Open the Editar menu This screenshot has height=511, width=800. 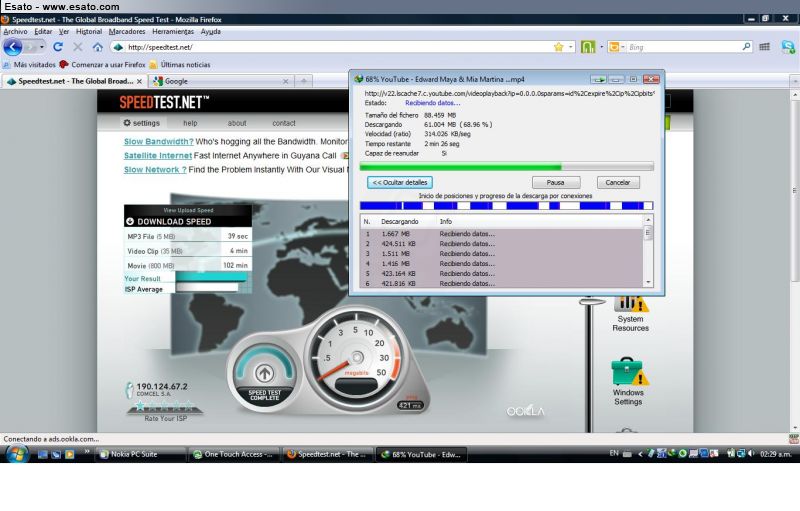coord(43,31)
